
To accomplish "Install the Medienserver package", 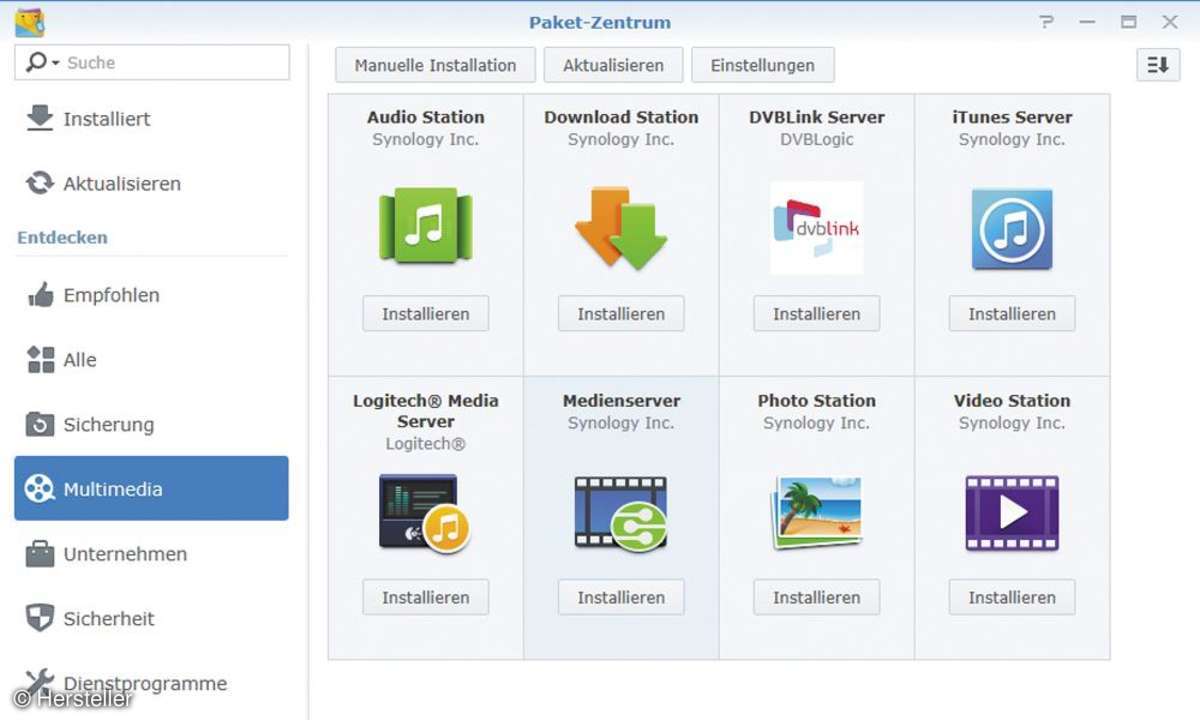I will coord(621,597).
